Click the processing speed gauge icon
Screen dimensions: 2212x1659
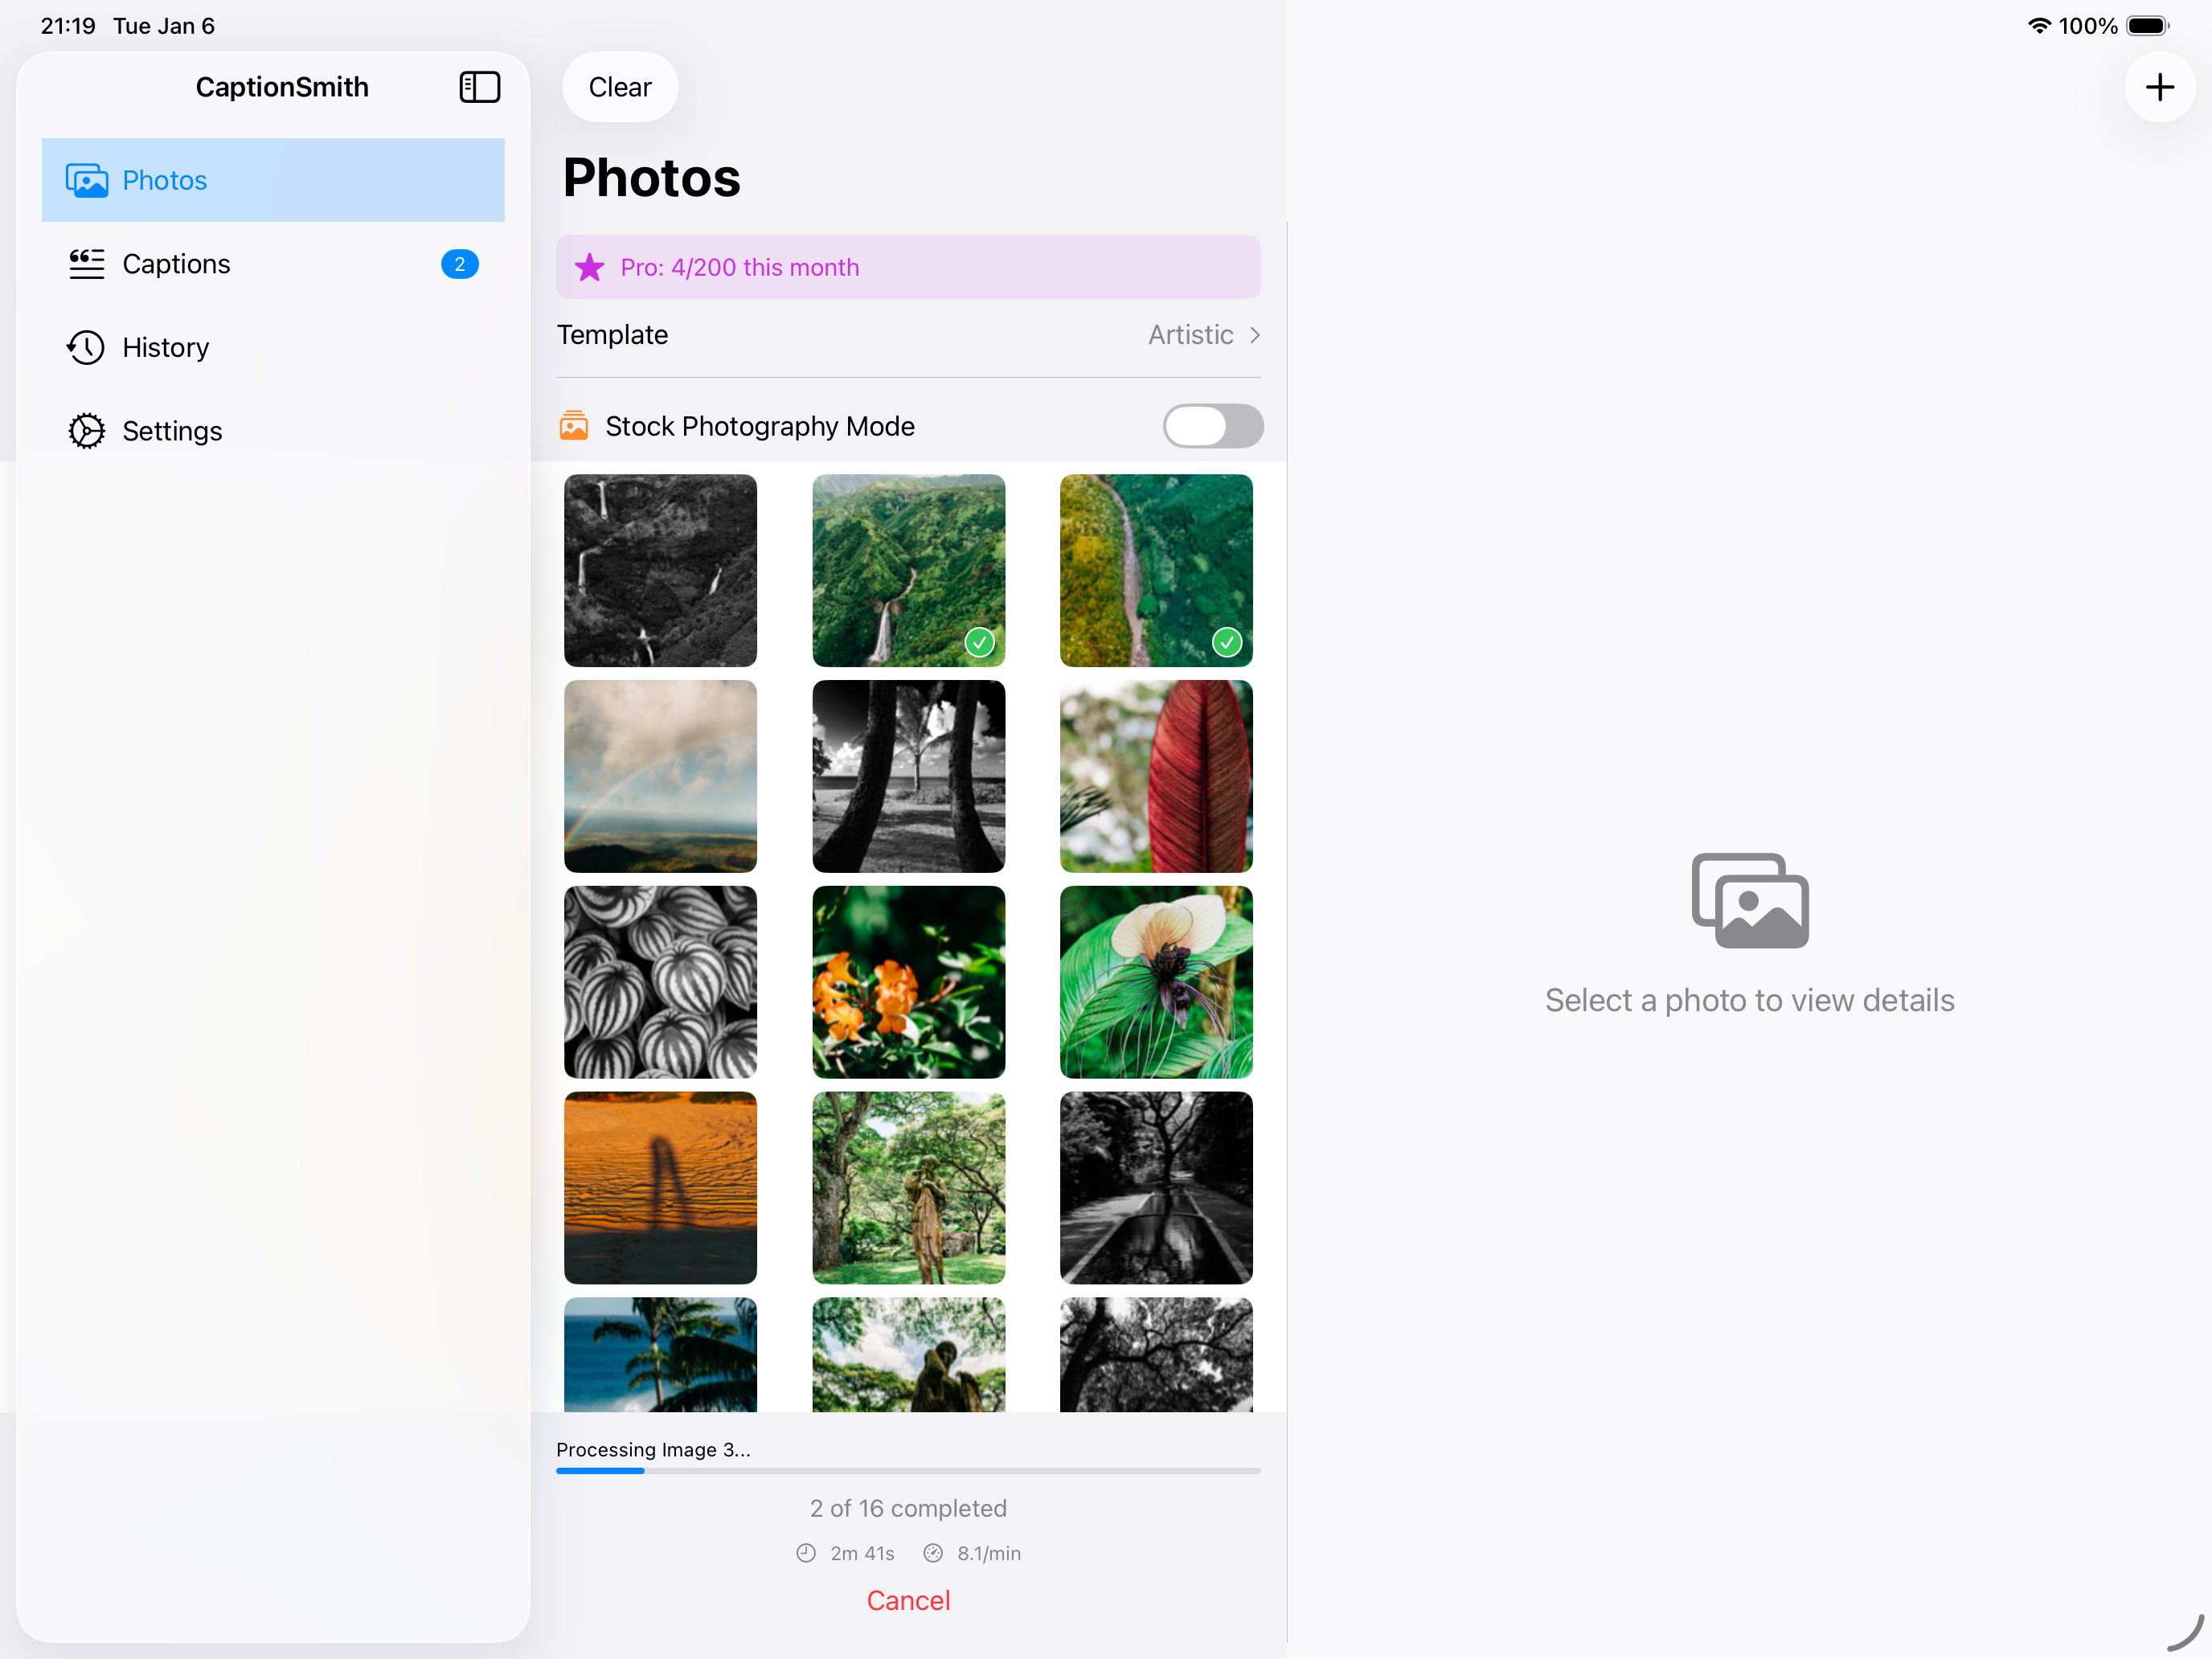933,1553
